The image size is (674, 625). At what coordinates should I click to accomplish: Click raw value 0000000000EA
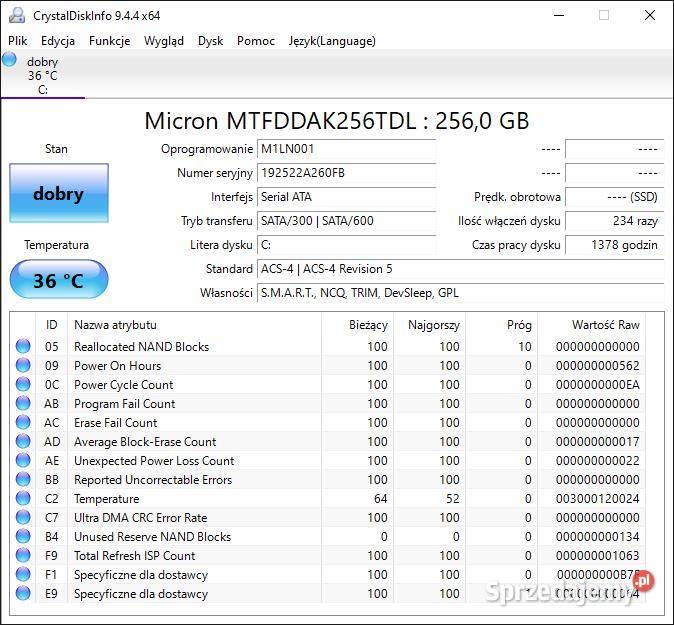pos(597,385)
